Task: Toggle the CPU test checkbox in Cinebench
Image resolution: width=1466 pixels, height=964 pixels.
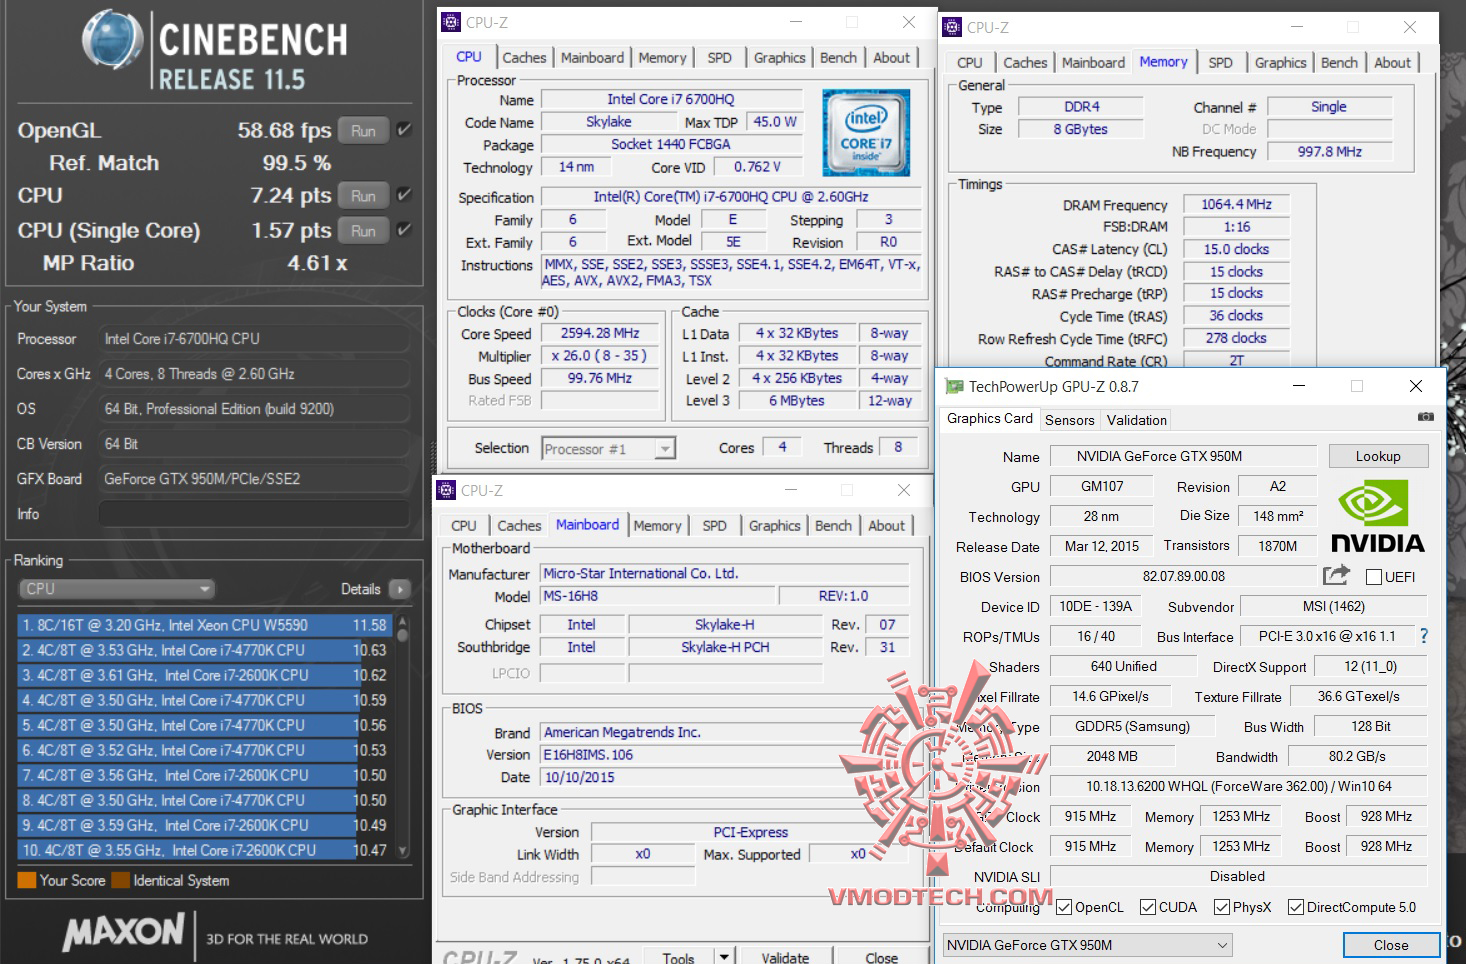Action: point(404,194)
